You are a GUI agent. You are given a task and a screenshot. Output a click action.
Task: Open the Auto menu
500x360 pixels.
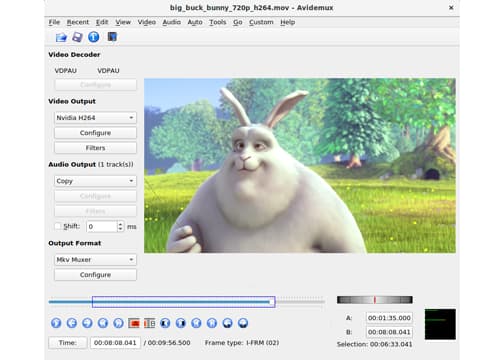pyautogui.click(x=195, y=22)
